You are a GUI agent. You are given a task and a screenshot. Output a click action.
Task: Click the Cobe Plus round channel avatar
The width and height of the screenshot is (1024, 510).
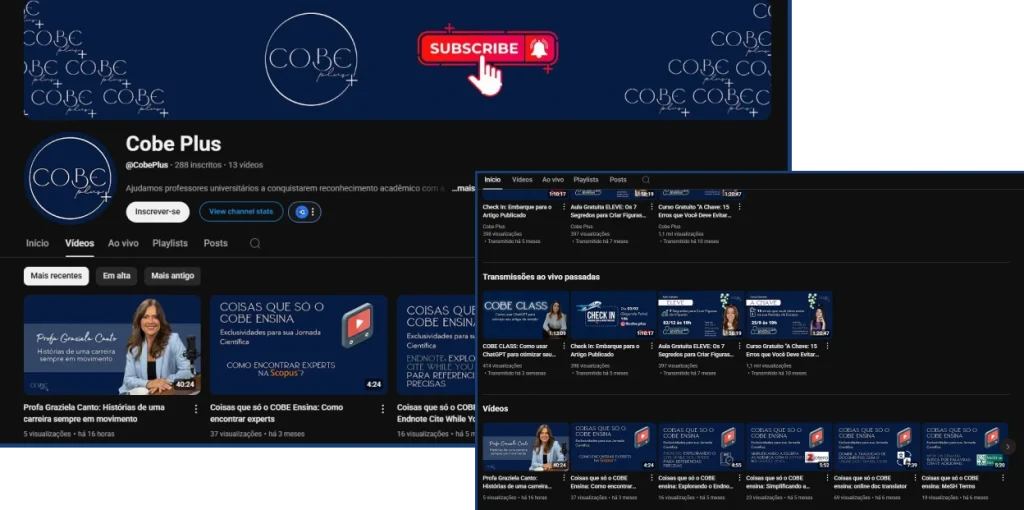pos(70,178)
